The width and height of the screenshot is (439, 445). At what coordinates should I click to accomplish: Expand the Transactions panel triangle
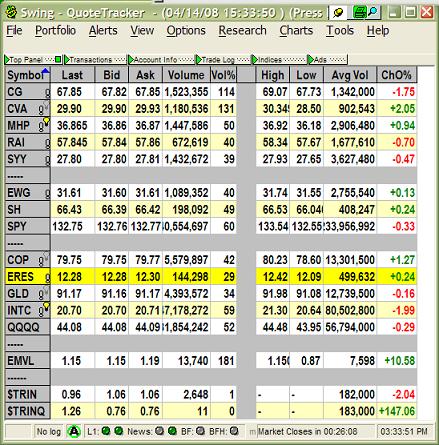(67, 60)
